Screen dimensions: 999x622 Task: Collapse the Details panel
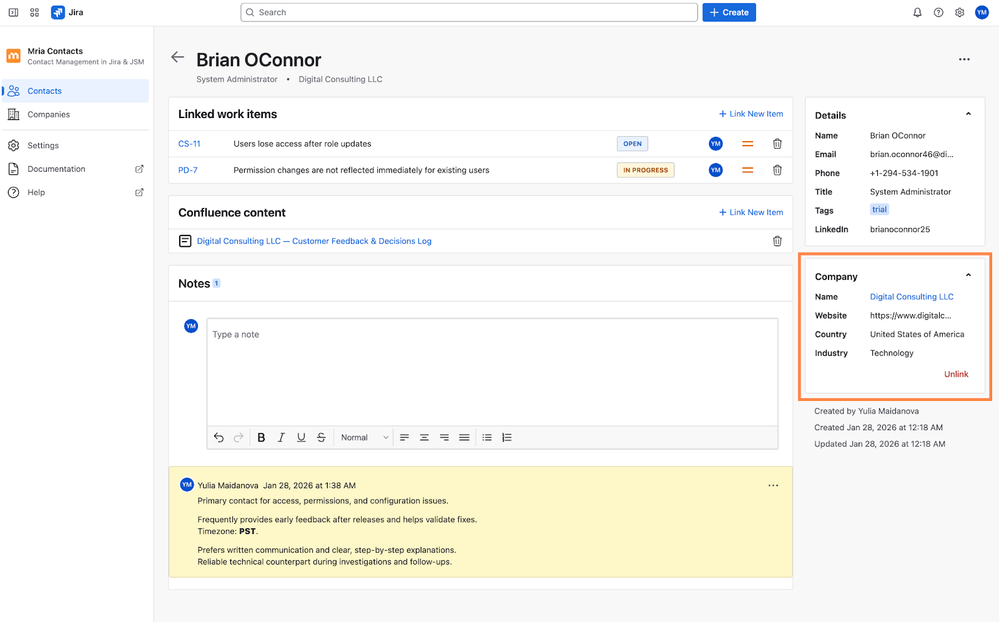[x=968, y=114]
